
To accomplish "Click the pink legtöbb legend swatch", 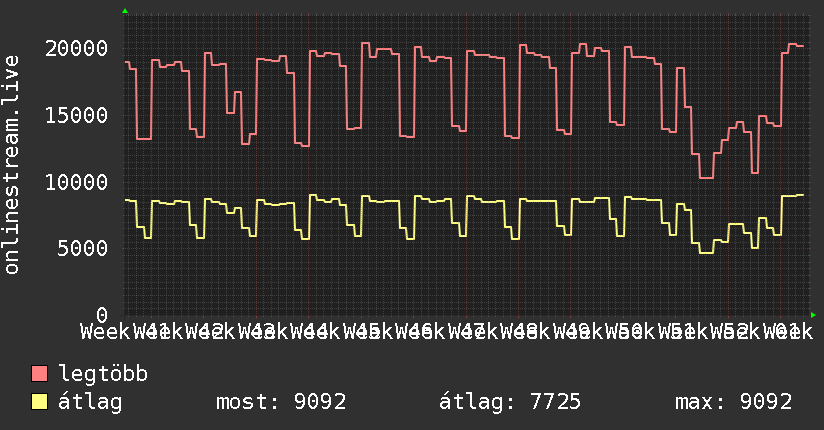I will 39,374.
